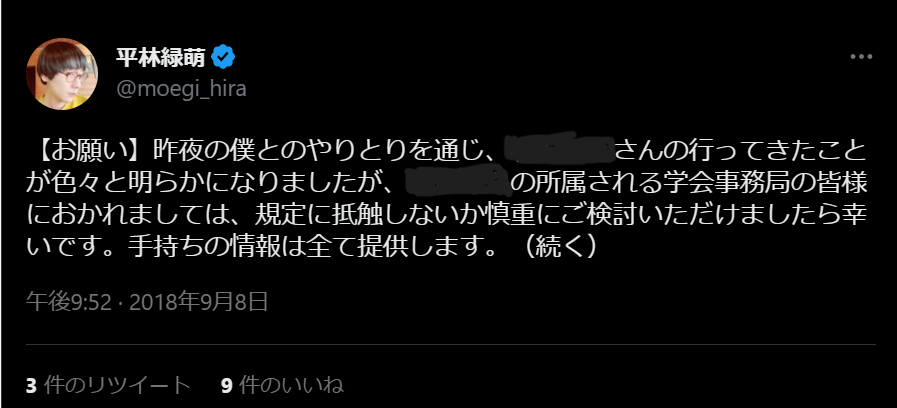Click the retweet count number 3
Image resolution: width=897 pixels, height=408 pixels.
pos(31,386)
